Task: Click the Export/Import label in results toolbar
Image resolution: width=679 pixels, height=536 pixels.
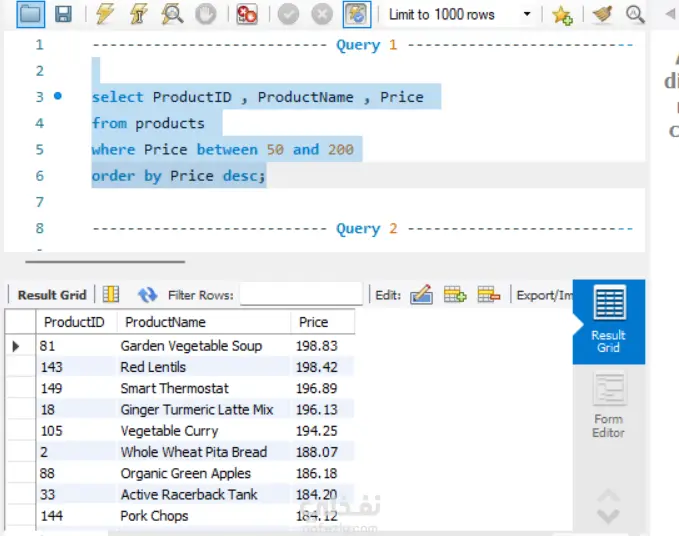Action: (544, 295)
